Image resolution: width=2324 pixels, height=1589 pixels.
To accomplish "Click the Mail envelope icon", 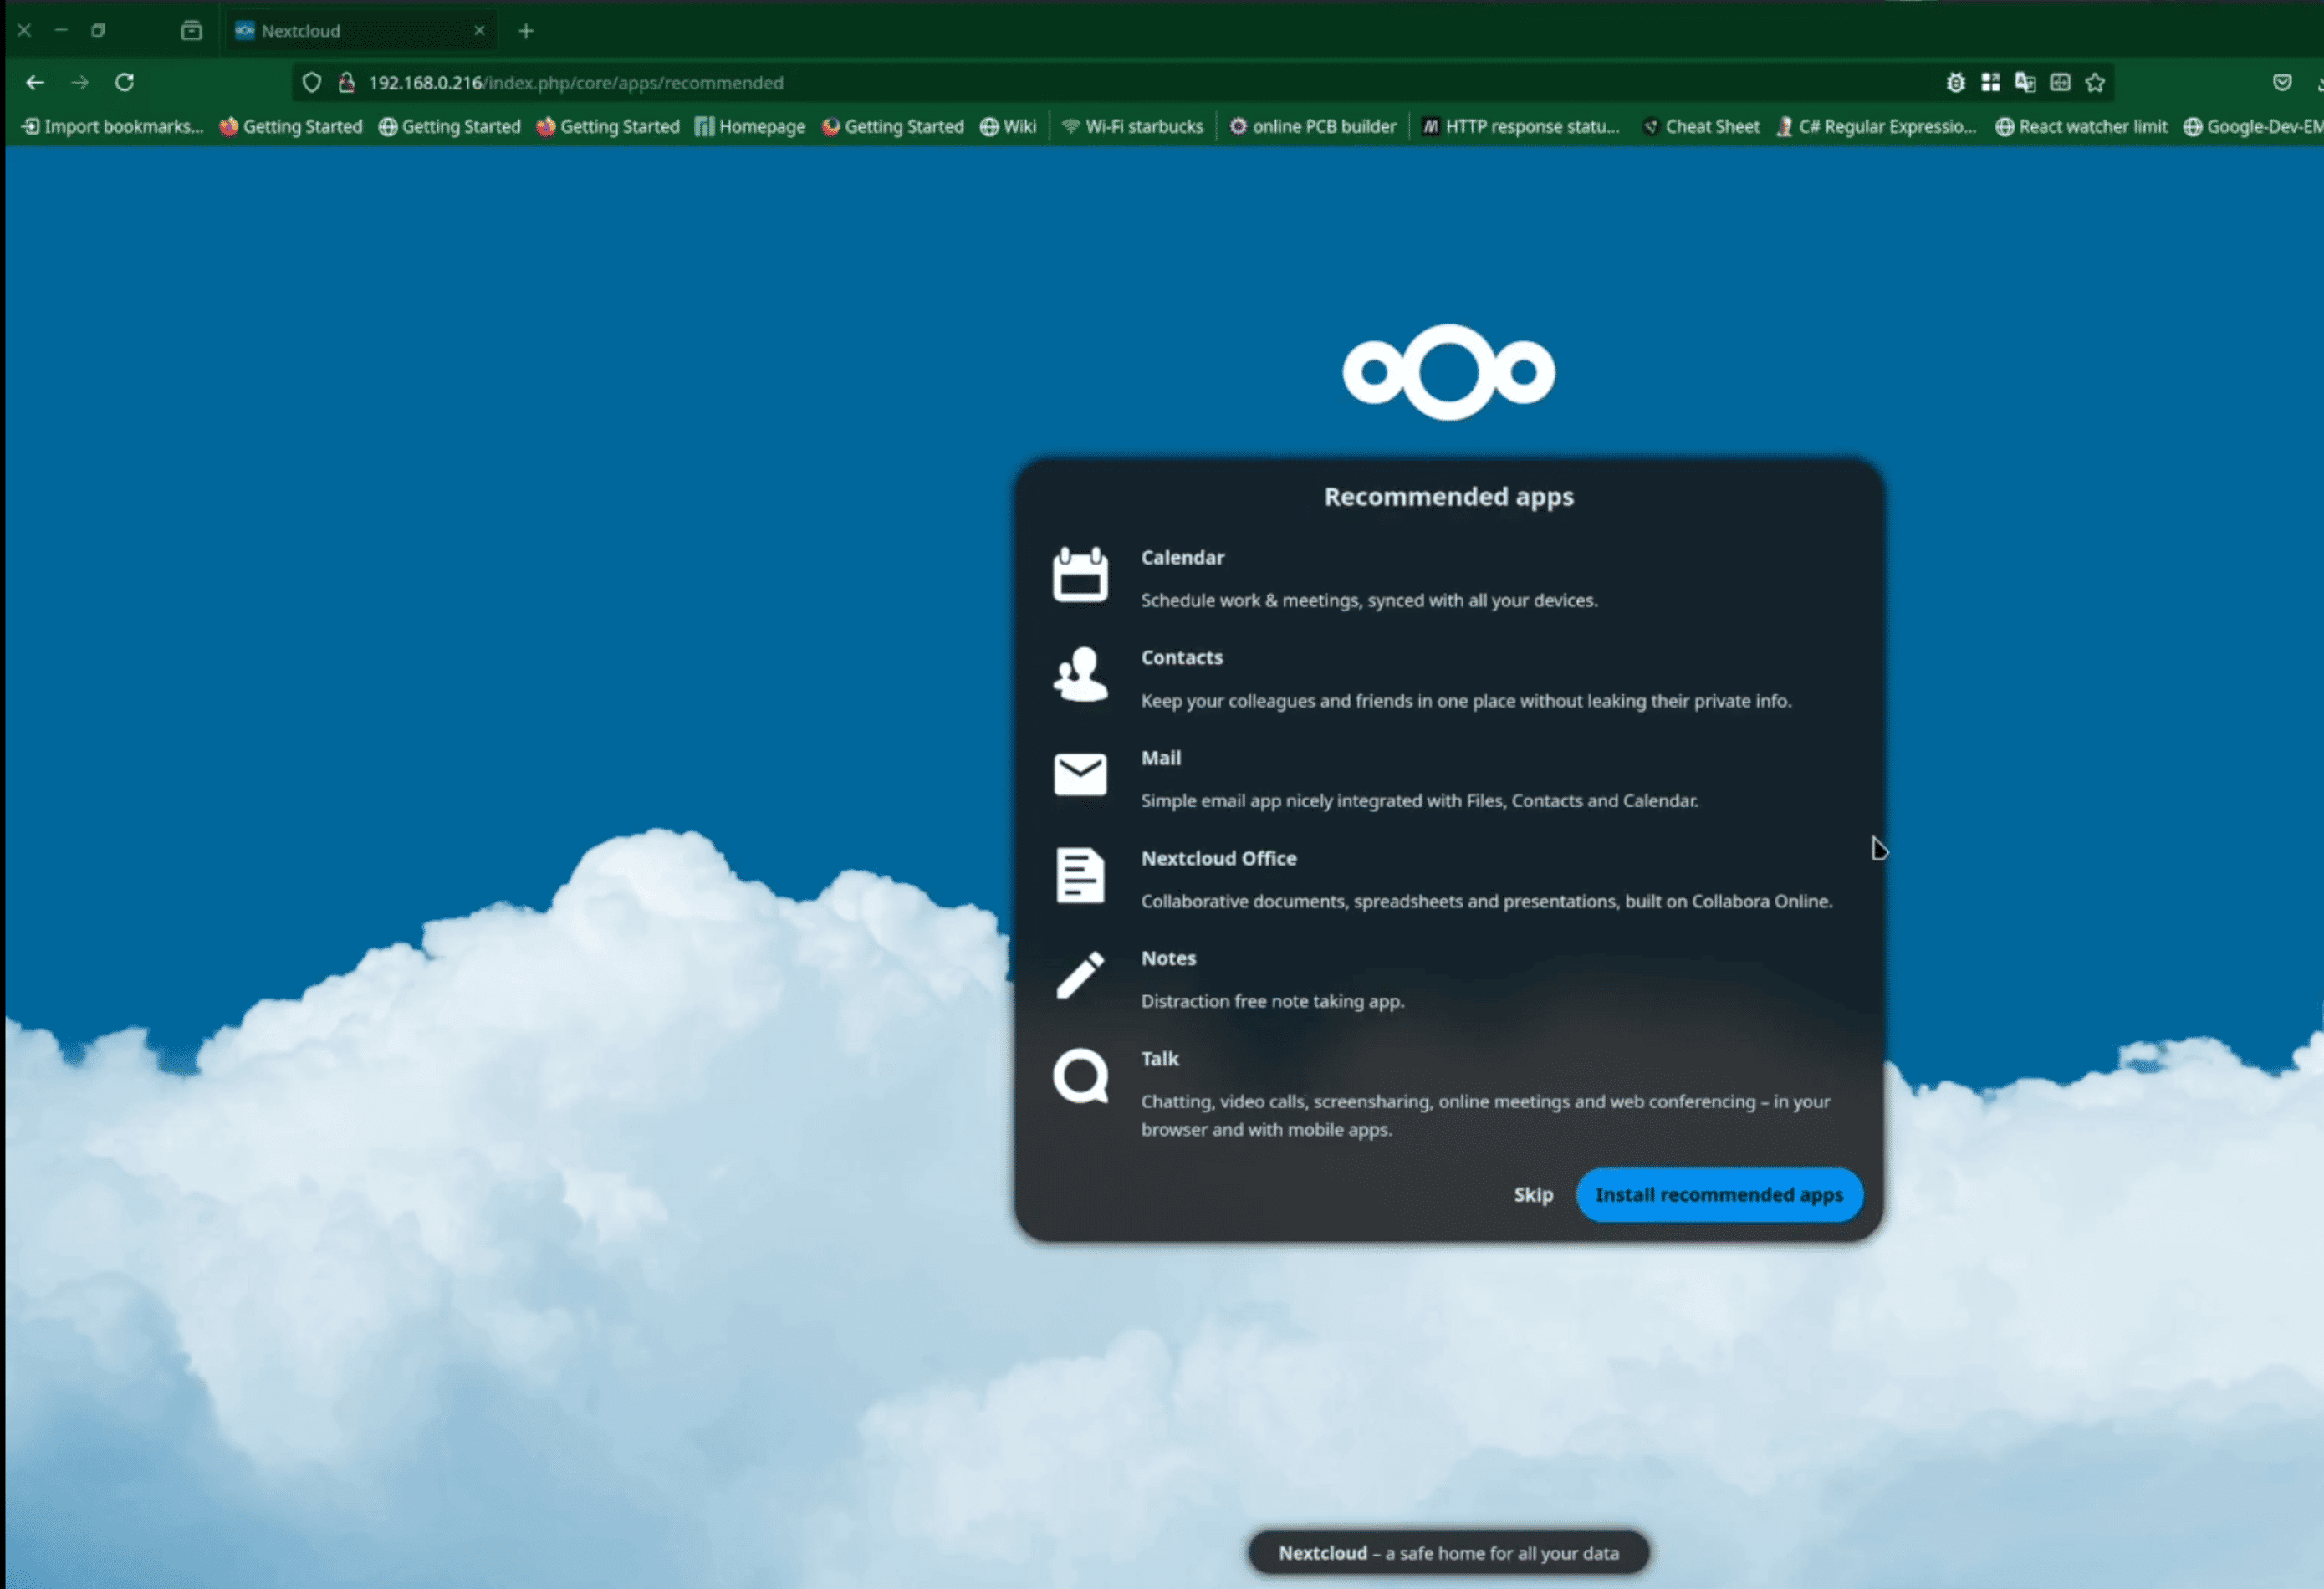I will [x=1080, y=775].
